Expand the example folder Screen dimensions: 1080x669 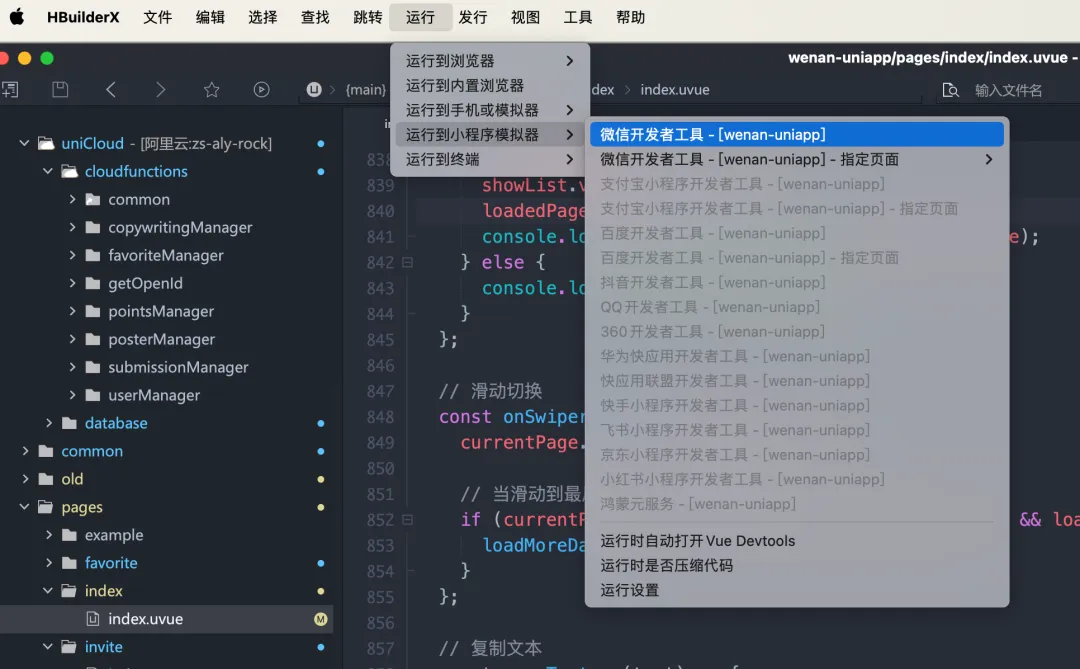click(x=49, y=535)
